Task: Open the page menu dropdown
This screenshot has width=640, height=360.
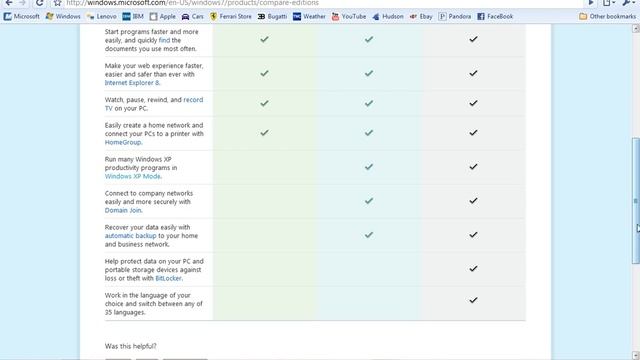Action: 609,3
